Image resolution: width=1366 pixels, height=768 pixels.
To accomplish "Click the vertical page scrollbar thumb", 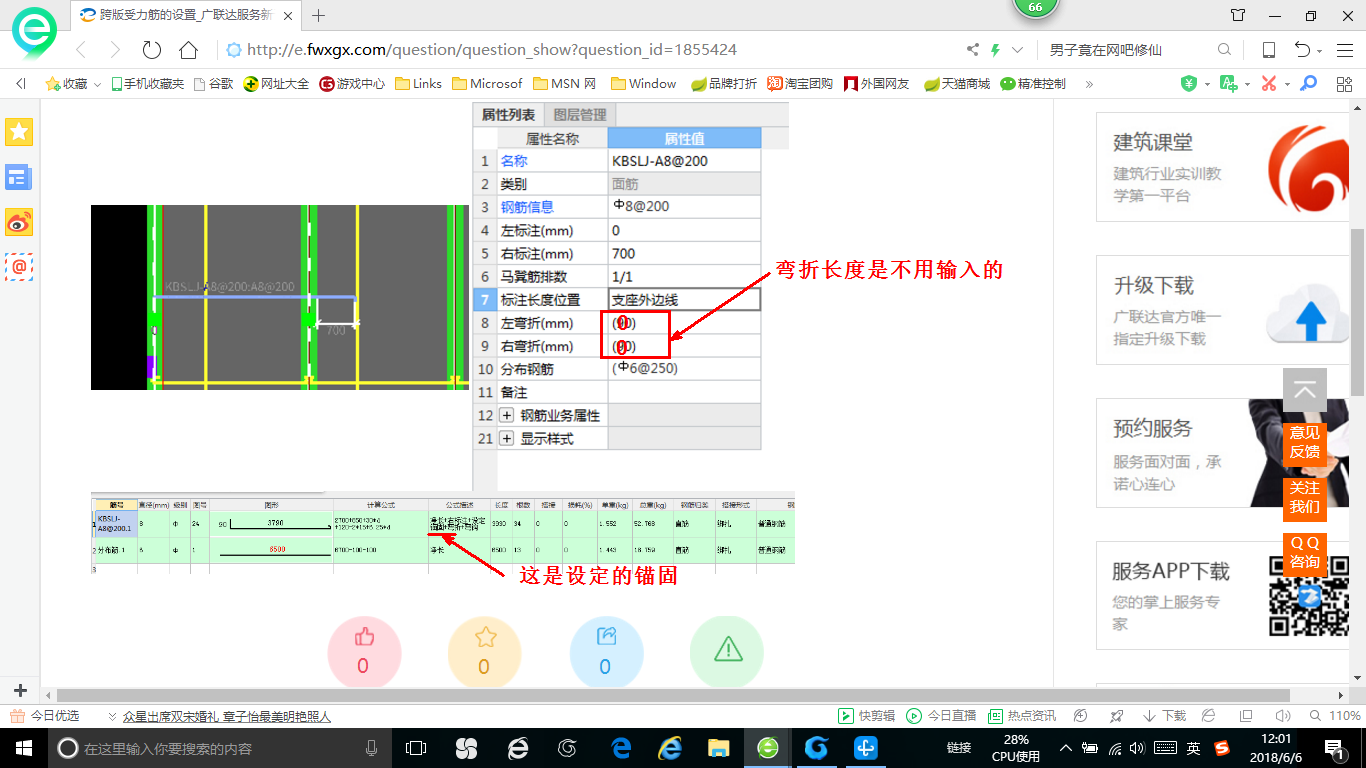I will point(1357,312).
